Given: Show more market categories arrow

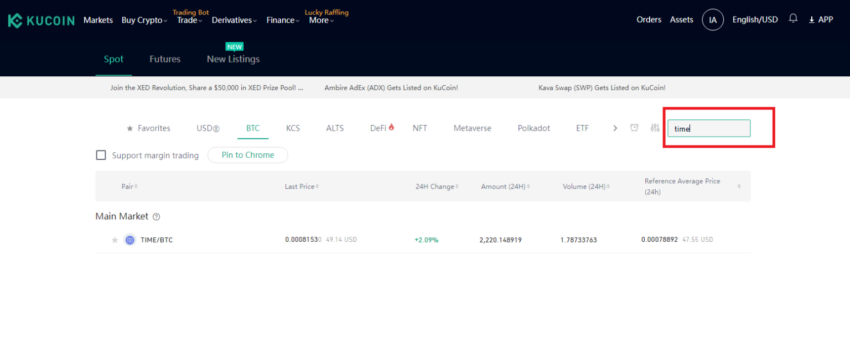Looking at the screenshot, I should pyautogui.click(x=615, y=128).
